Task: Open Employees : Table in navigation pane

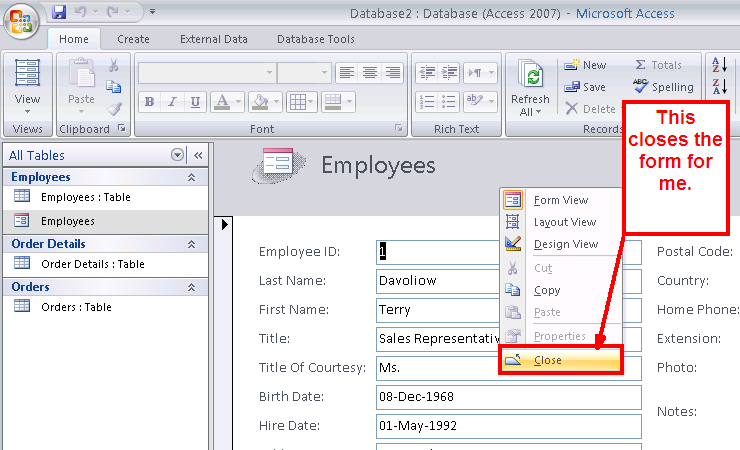Action: [x=106, y=197]
